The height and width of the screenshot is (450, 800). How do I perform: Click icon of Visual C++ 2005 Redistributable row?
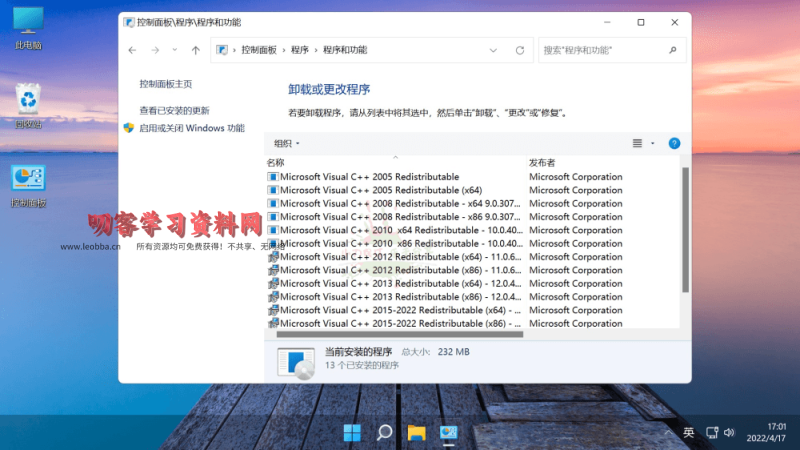273,177
